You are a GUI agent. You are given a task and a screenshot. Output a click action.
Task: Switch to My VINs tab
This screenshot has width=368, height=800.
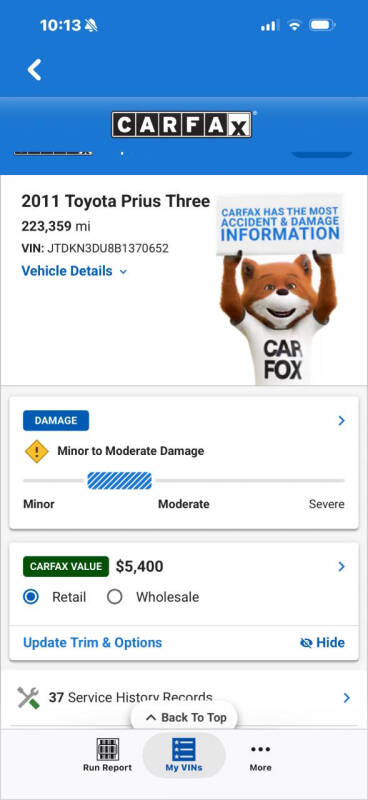(184, 755)
